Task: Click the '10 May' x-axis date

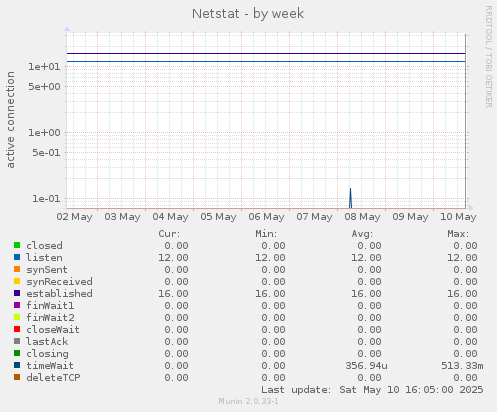Action: point(458,217)
